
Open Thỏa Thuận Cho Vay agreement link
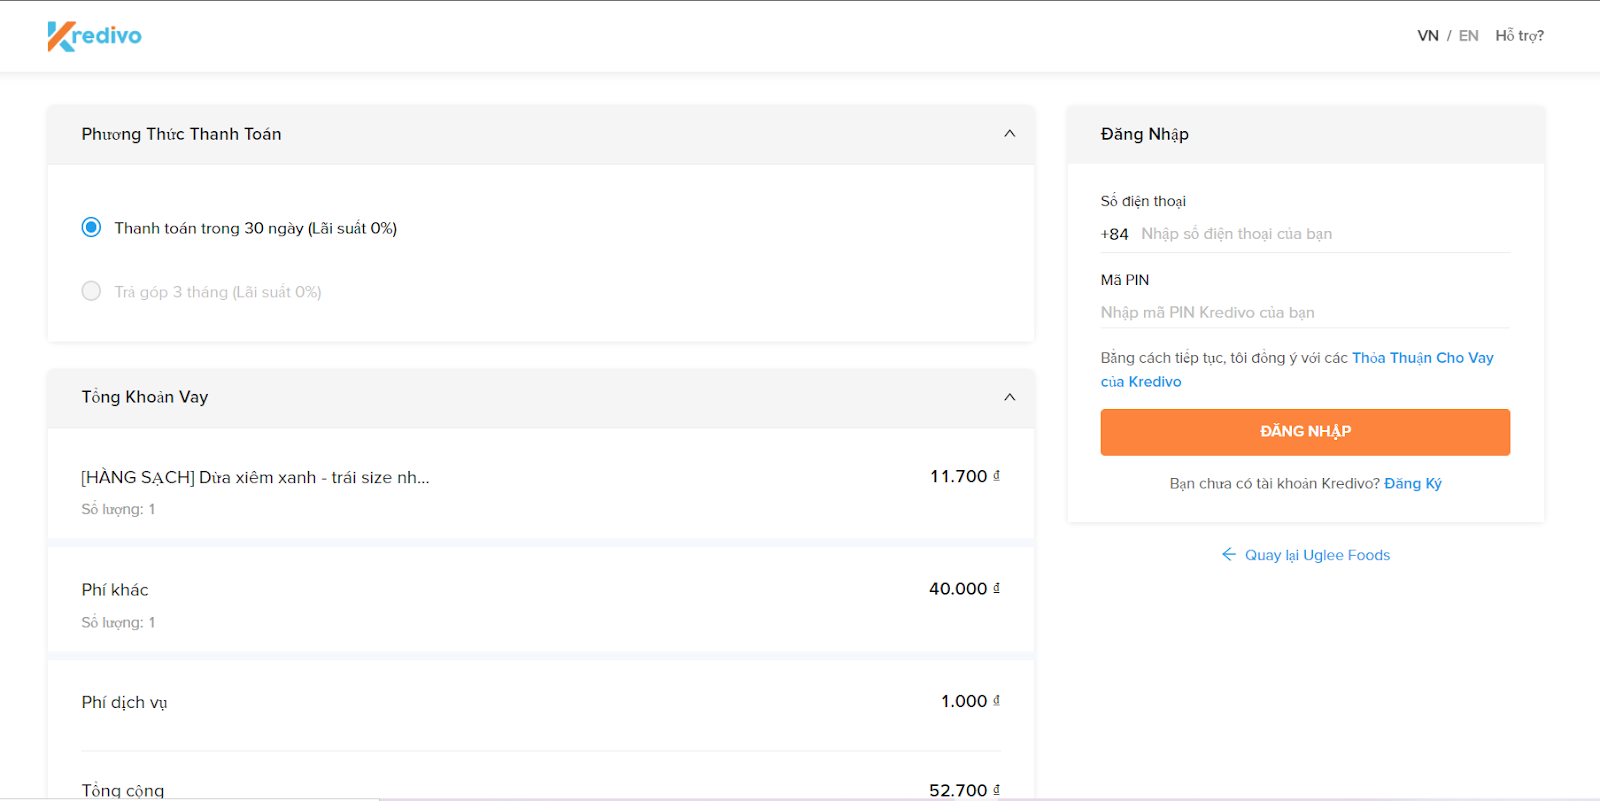tap(1422, 358)
